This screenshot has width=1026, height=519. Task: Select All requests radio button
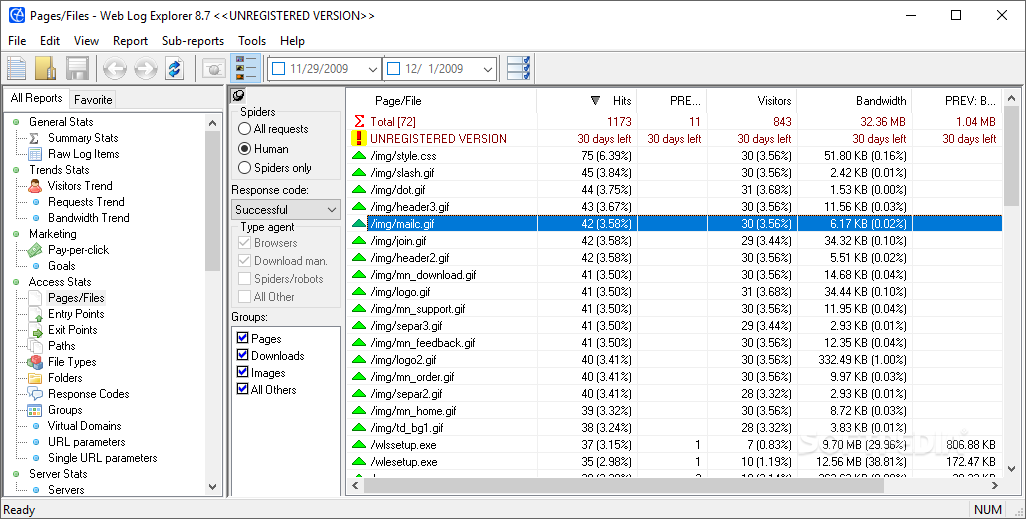pyautogui.click(x=245, y=129)
